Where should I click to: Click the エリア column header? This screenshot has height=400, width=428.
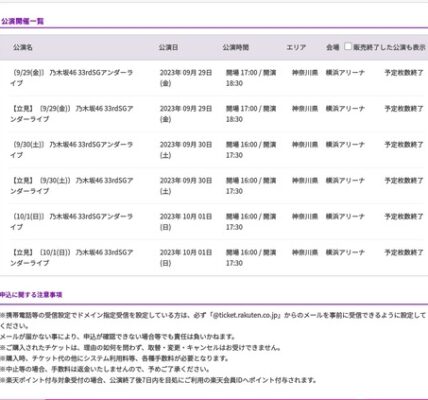(296, 47)
